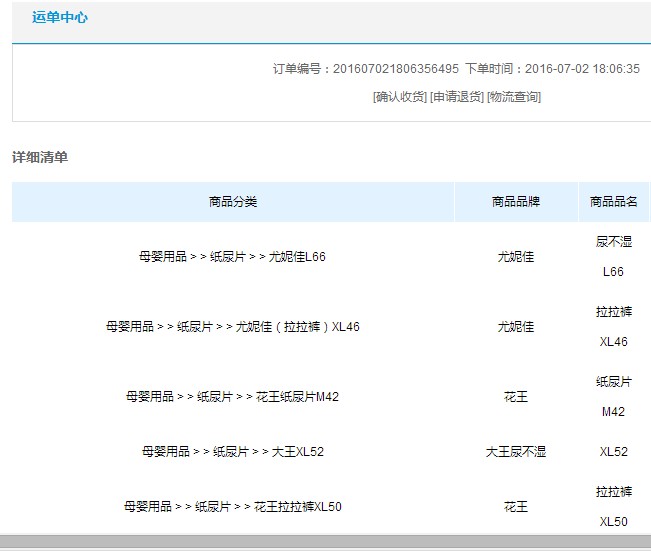
Task: Click brand 花王 in the M42 row
Action: [516, 397]
